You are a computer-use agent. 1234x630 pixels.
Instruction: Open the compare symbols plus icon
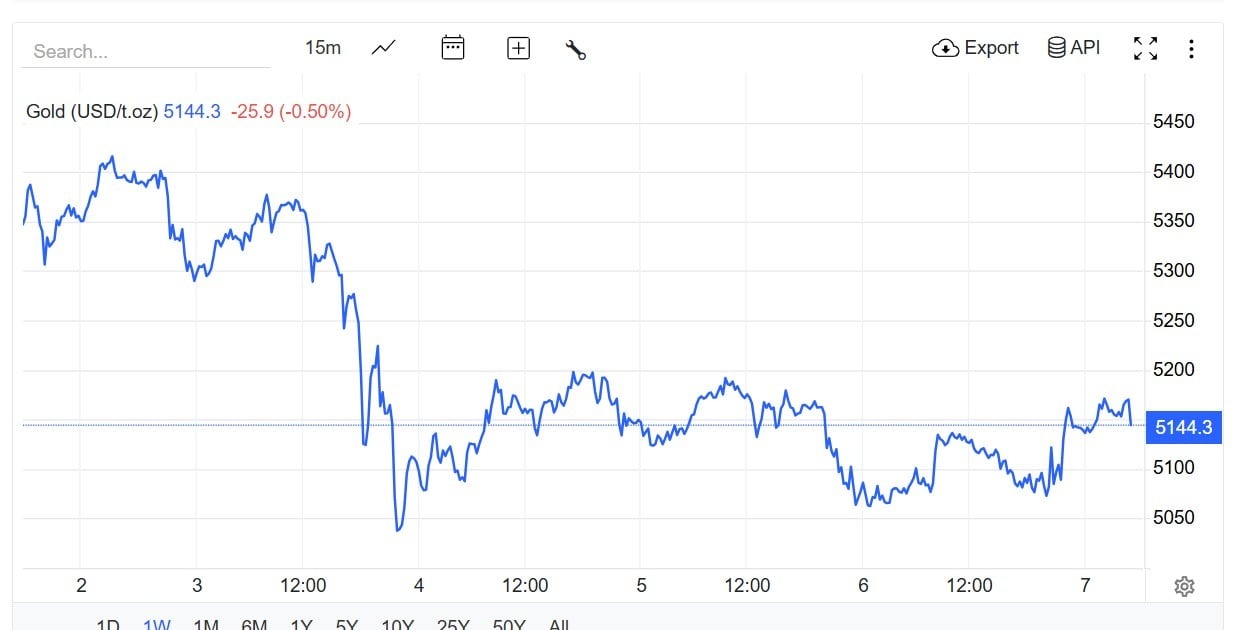click(518, 47)
